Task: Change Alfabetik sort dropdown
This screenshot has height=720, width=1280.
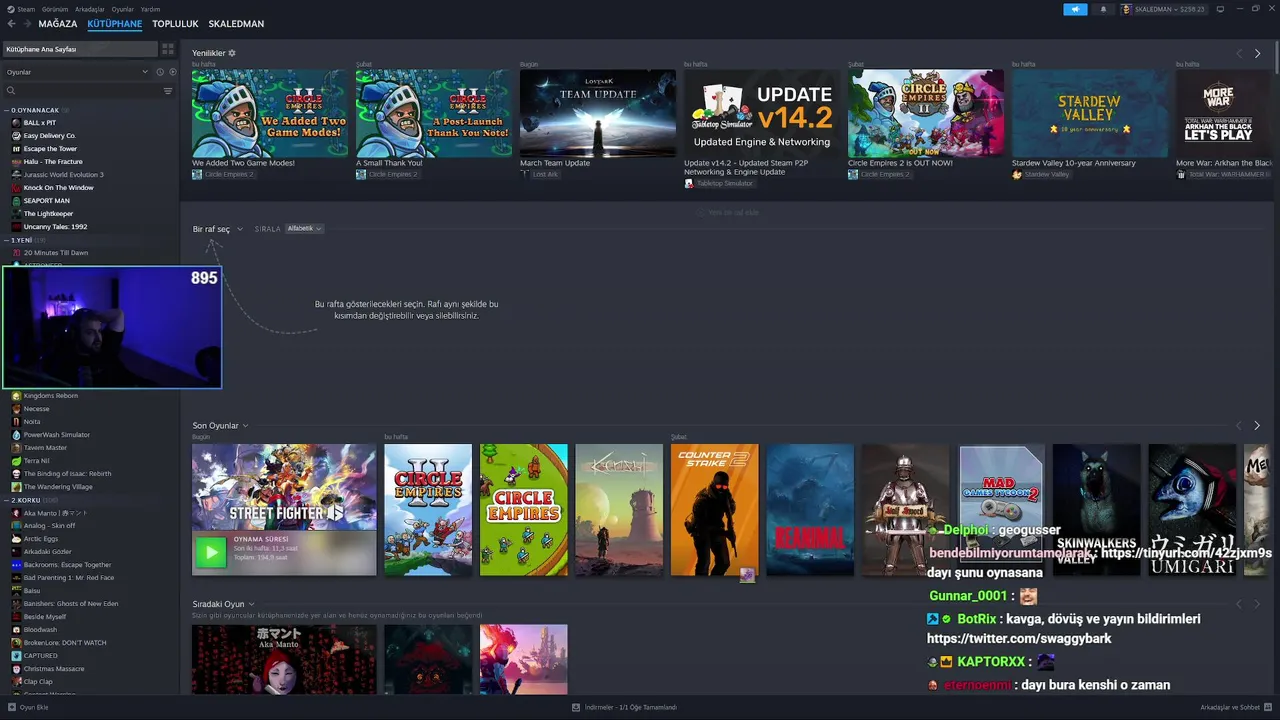Action: 304,229
